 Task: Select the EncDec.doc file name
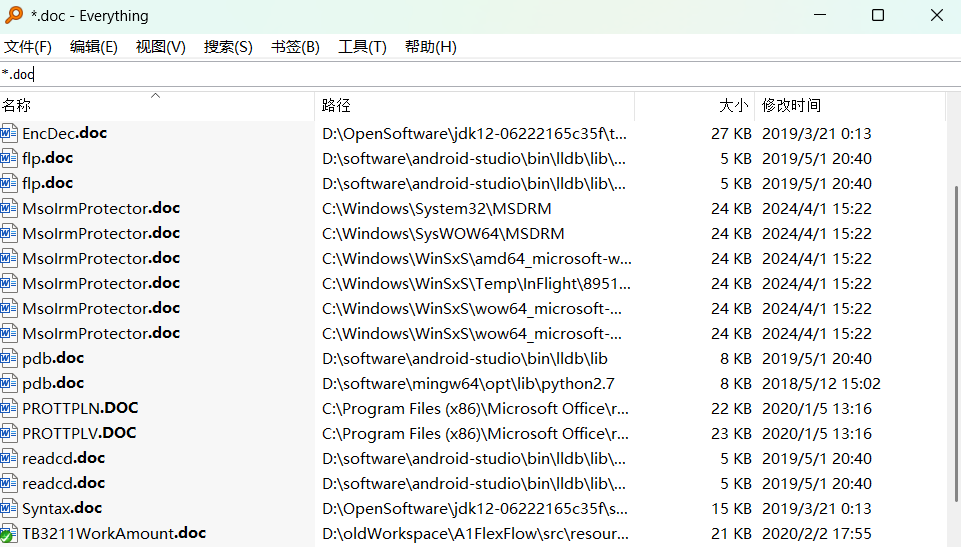pos(64,133)
